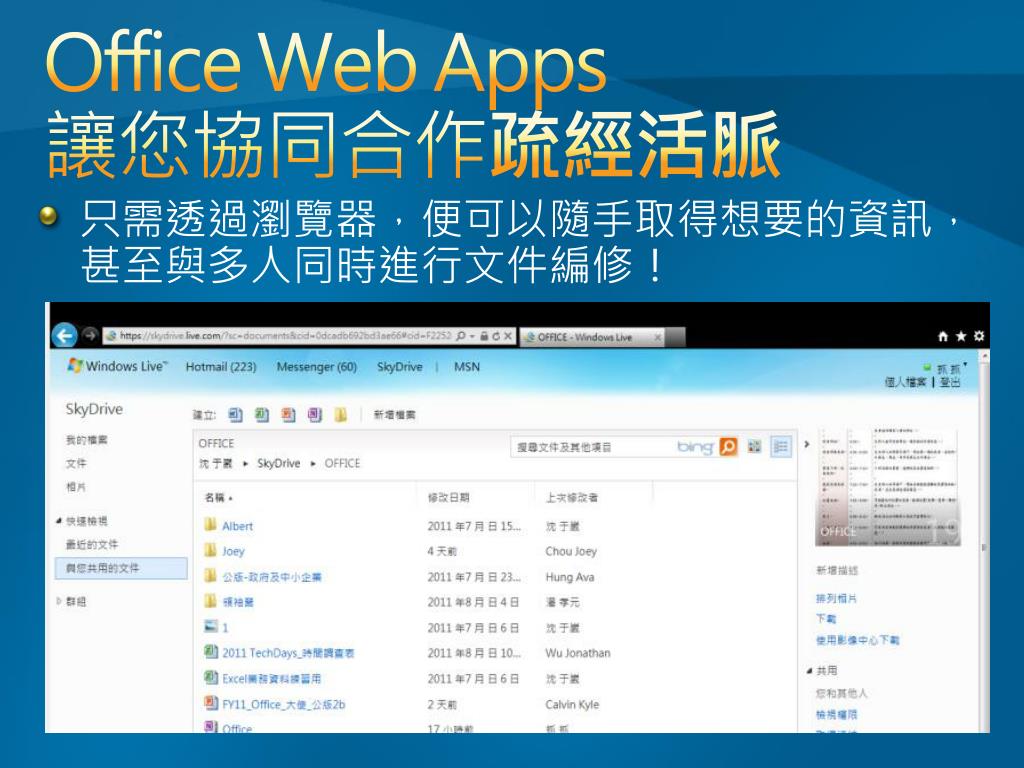Collapse the 快速檢視 section
This screenshot has height=768, width=1024.
point(59,521)
